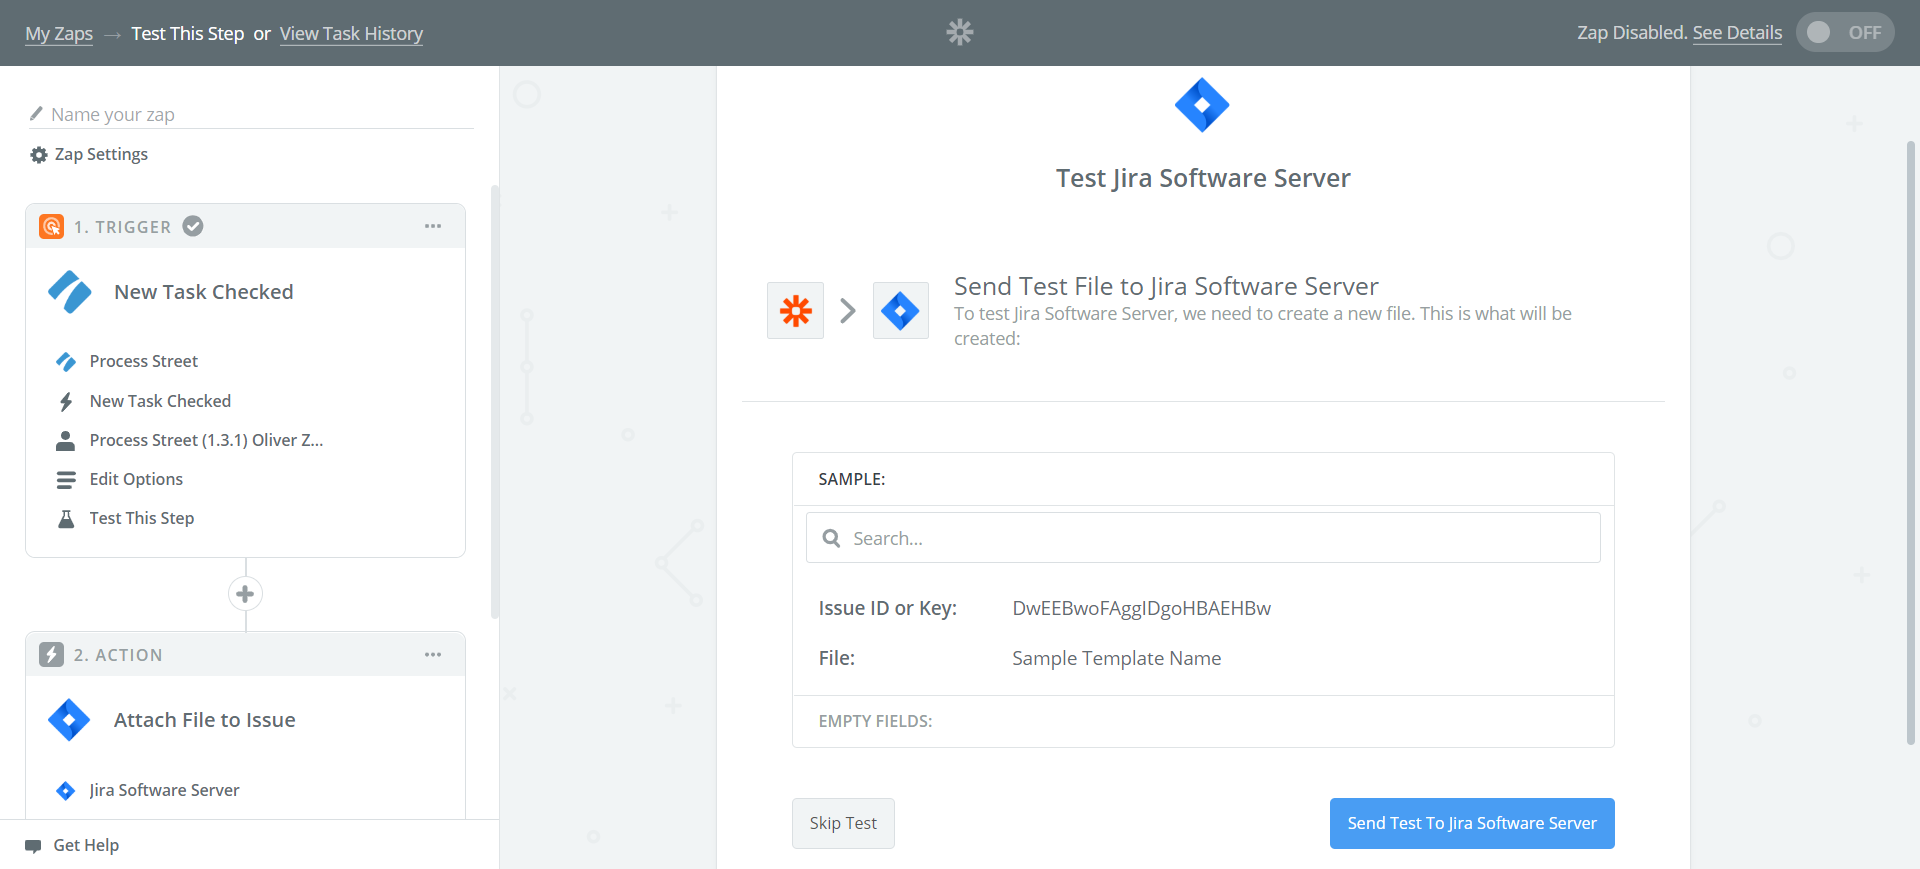1920x869 pixels.
Task: Click the Skip Test button
Action: (x=843, y=823)
